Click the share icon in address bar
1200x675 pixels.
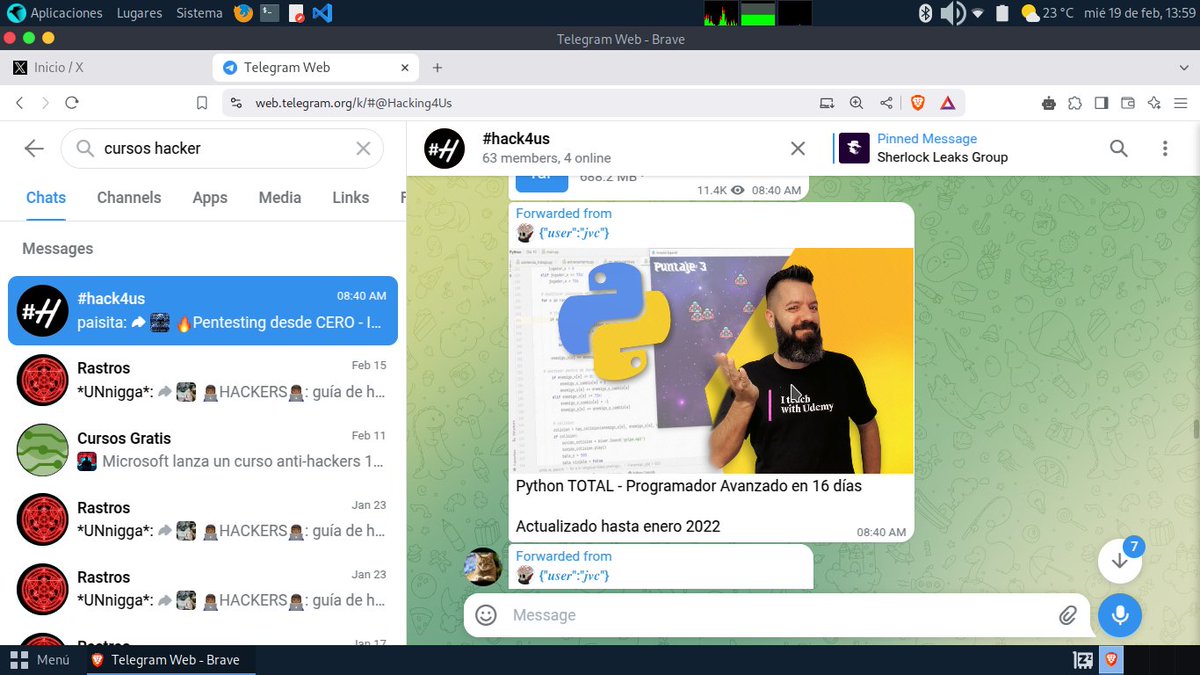886,102
